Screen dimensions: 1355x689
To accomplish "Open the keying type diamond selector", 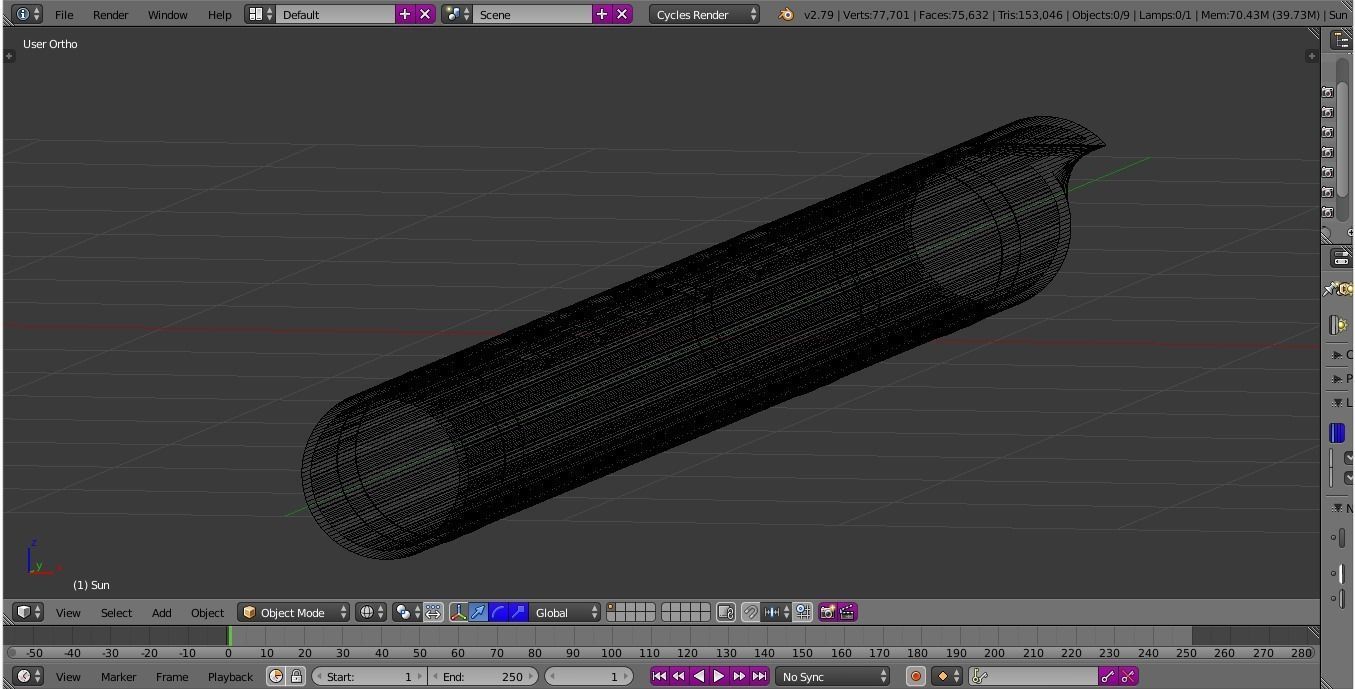I will coord(946,676).
